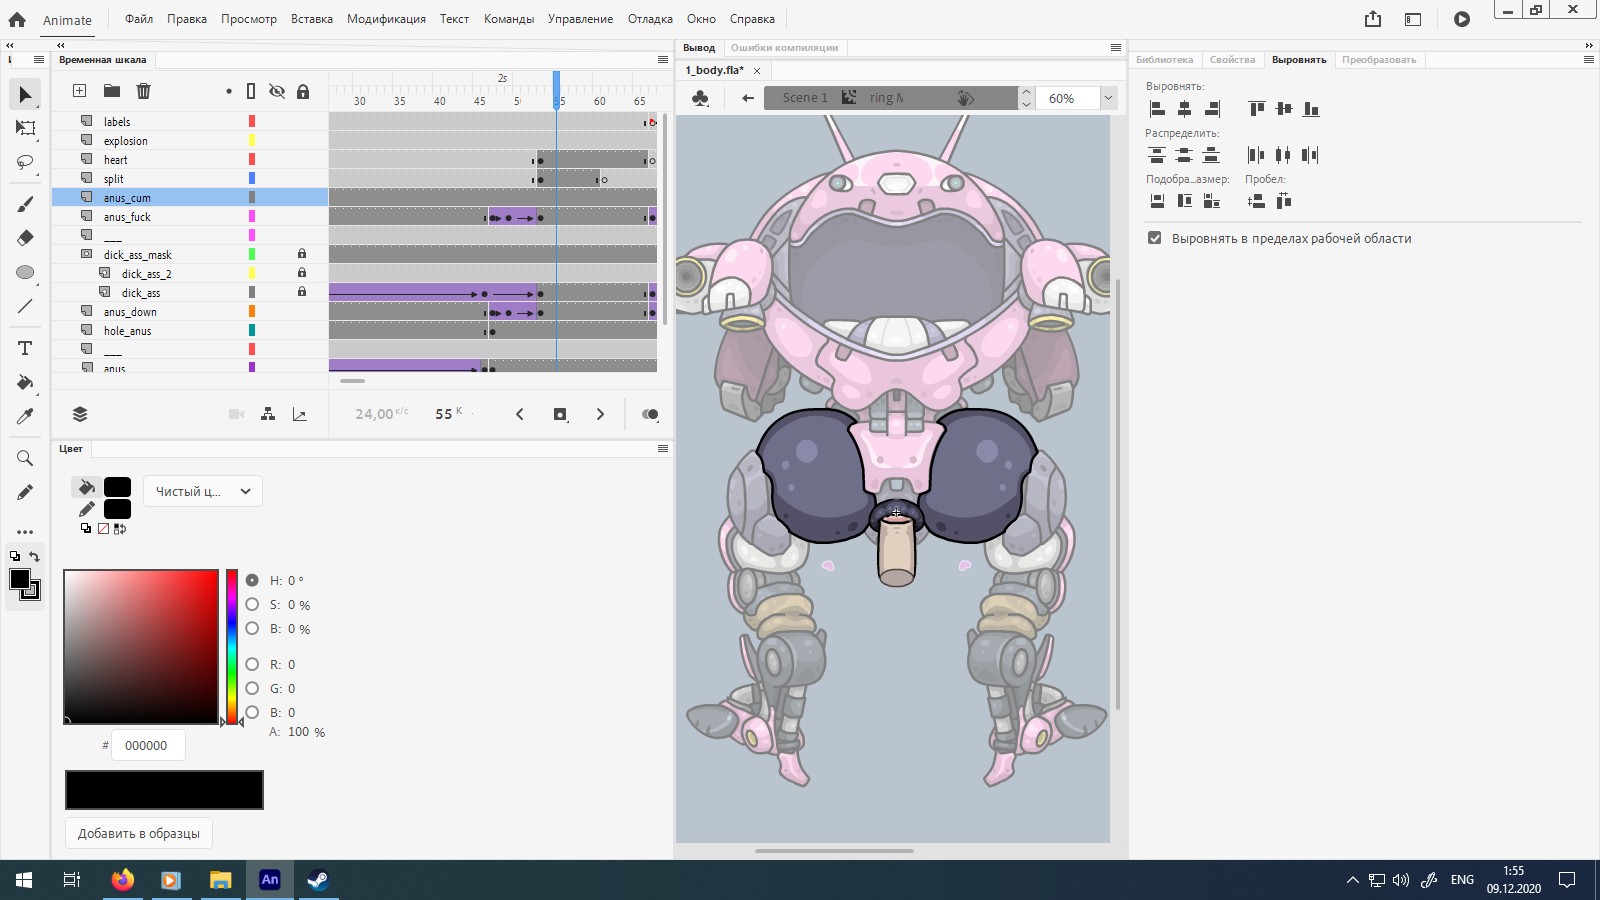
Task: Toggle outline view for all layers
Action: coord(251,91)
